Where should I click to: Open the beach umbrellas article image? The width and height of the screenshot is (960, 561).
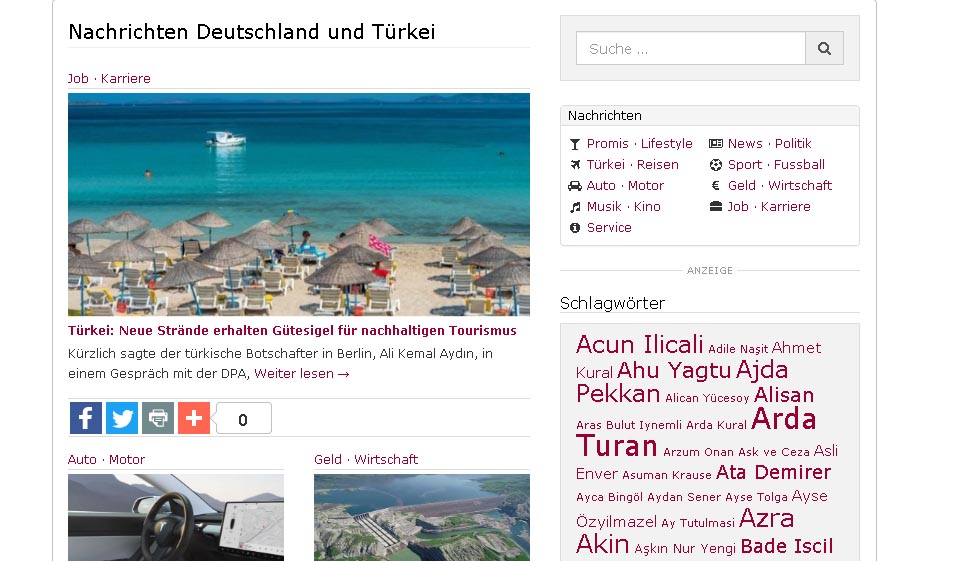tap(299, 204)
